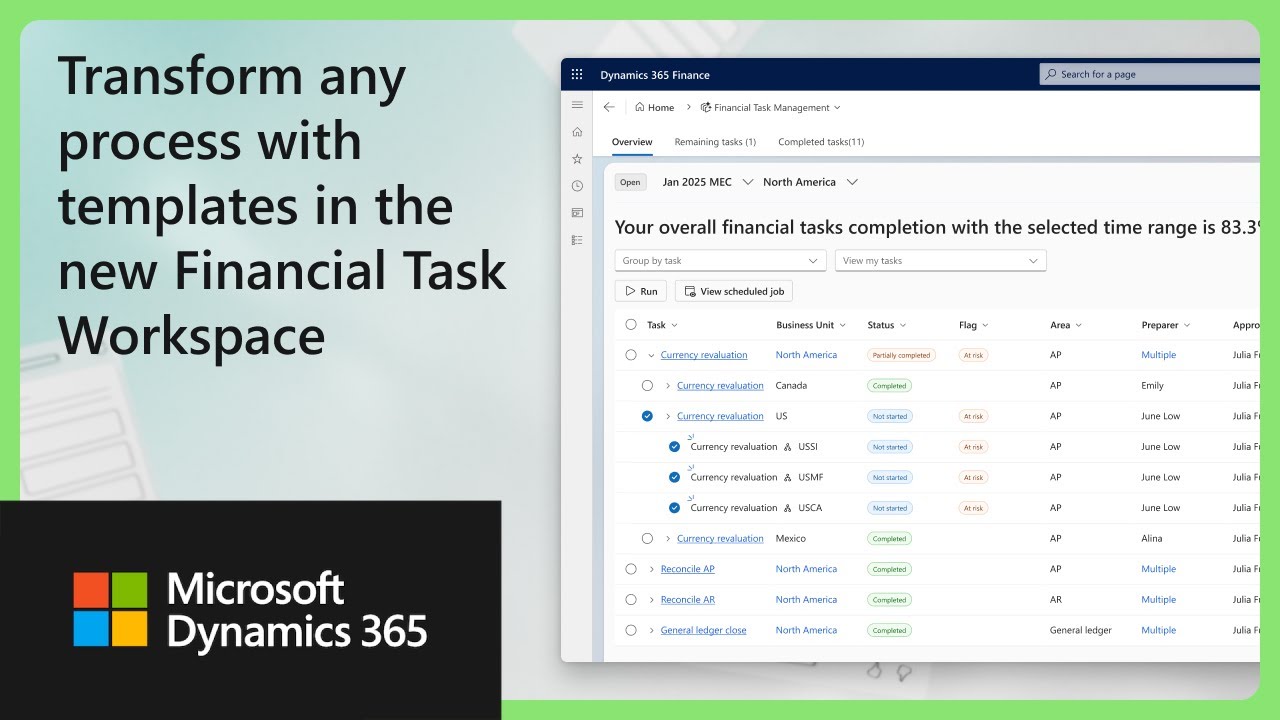Image resolution: width=1280 pixels, height=720 pixels.
Task: Select the Canada Currency revaluation row
Action: point(647,385)
